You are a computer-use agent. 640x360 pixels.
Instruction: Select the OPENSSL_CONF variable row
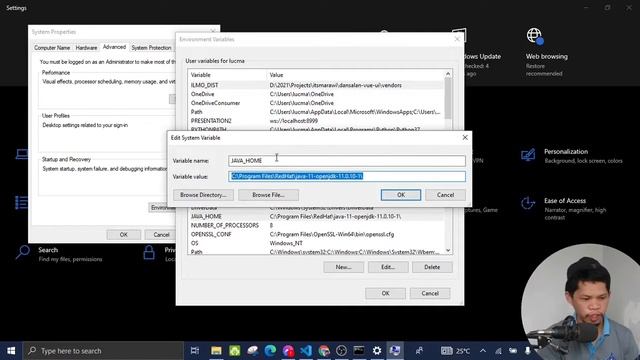(x=316, y=234)
